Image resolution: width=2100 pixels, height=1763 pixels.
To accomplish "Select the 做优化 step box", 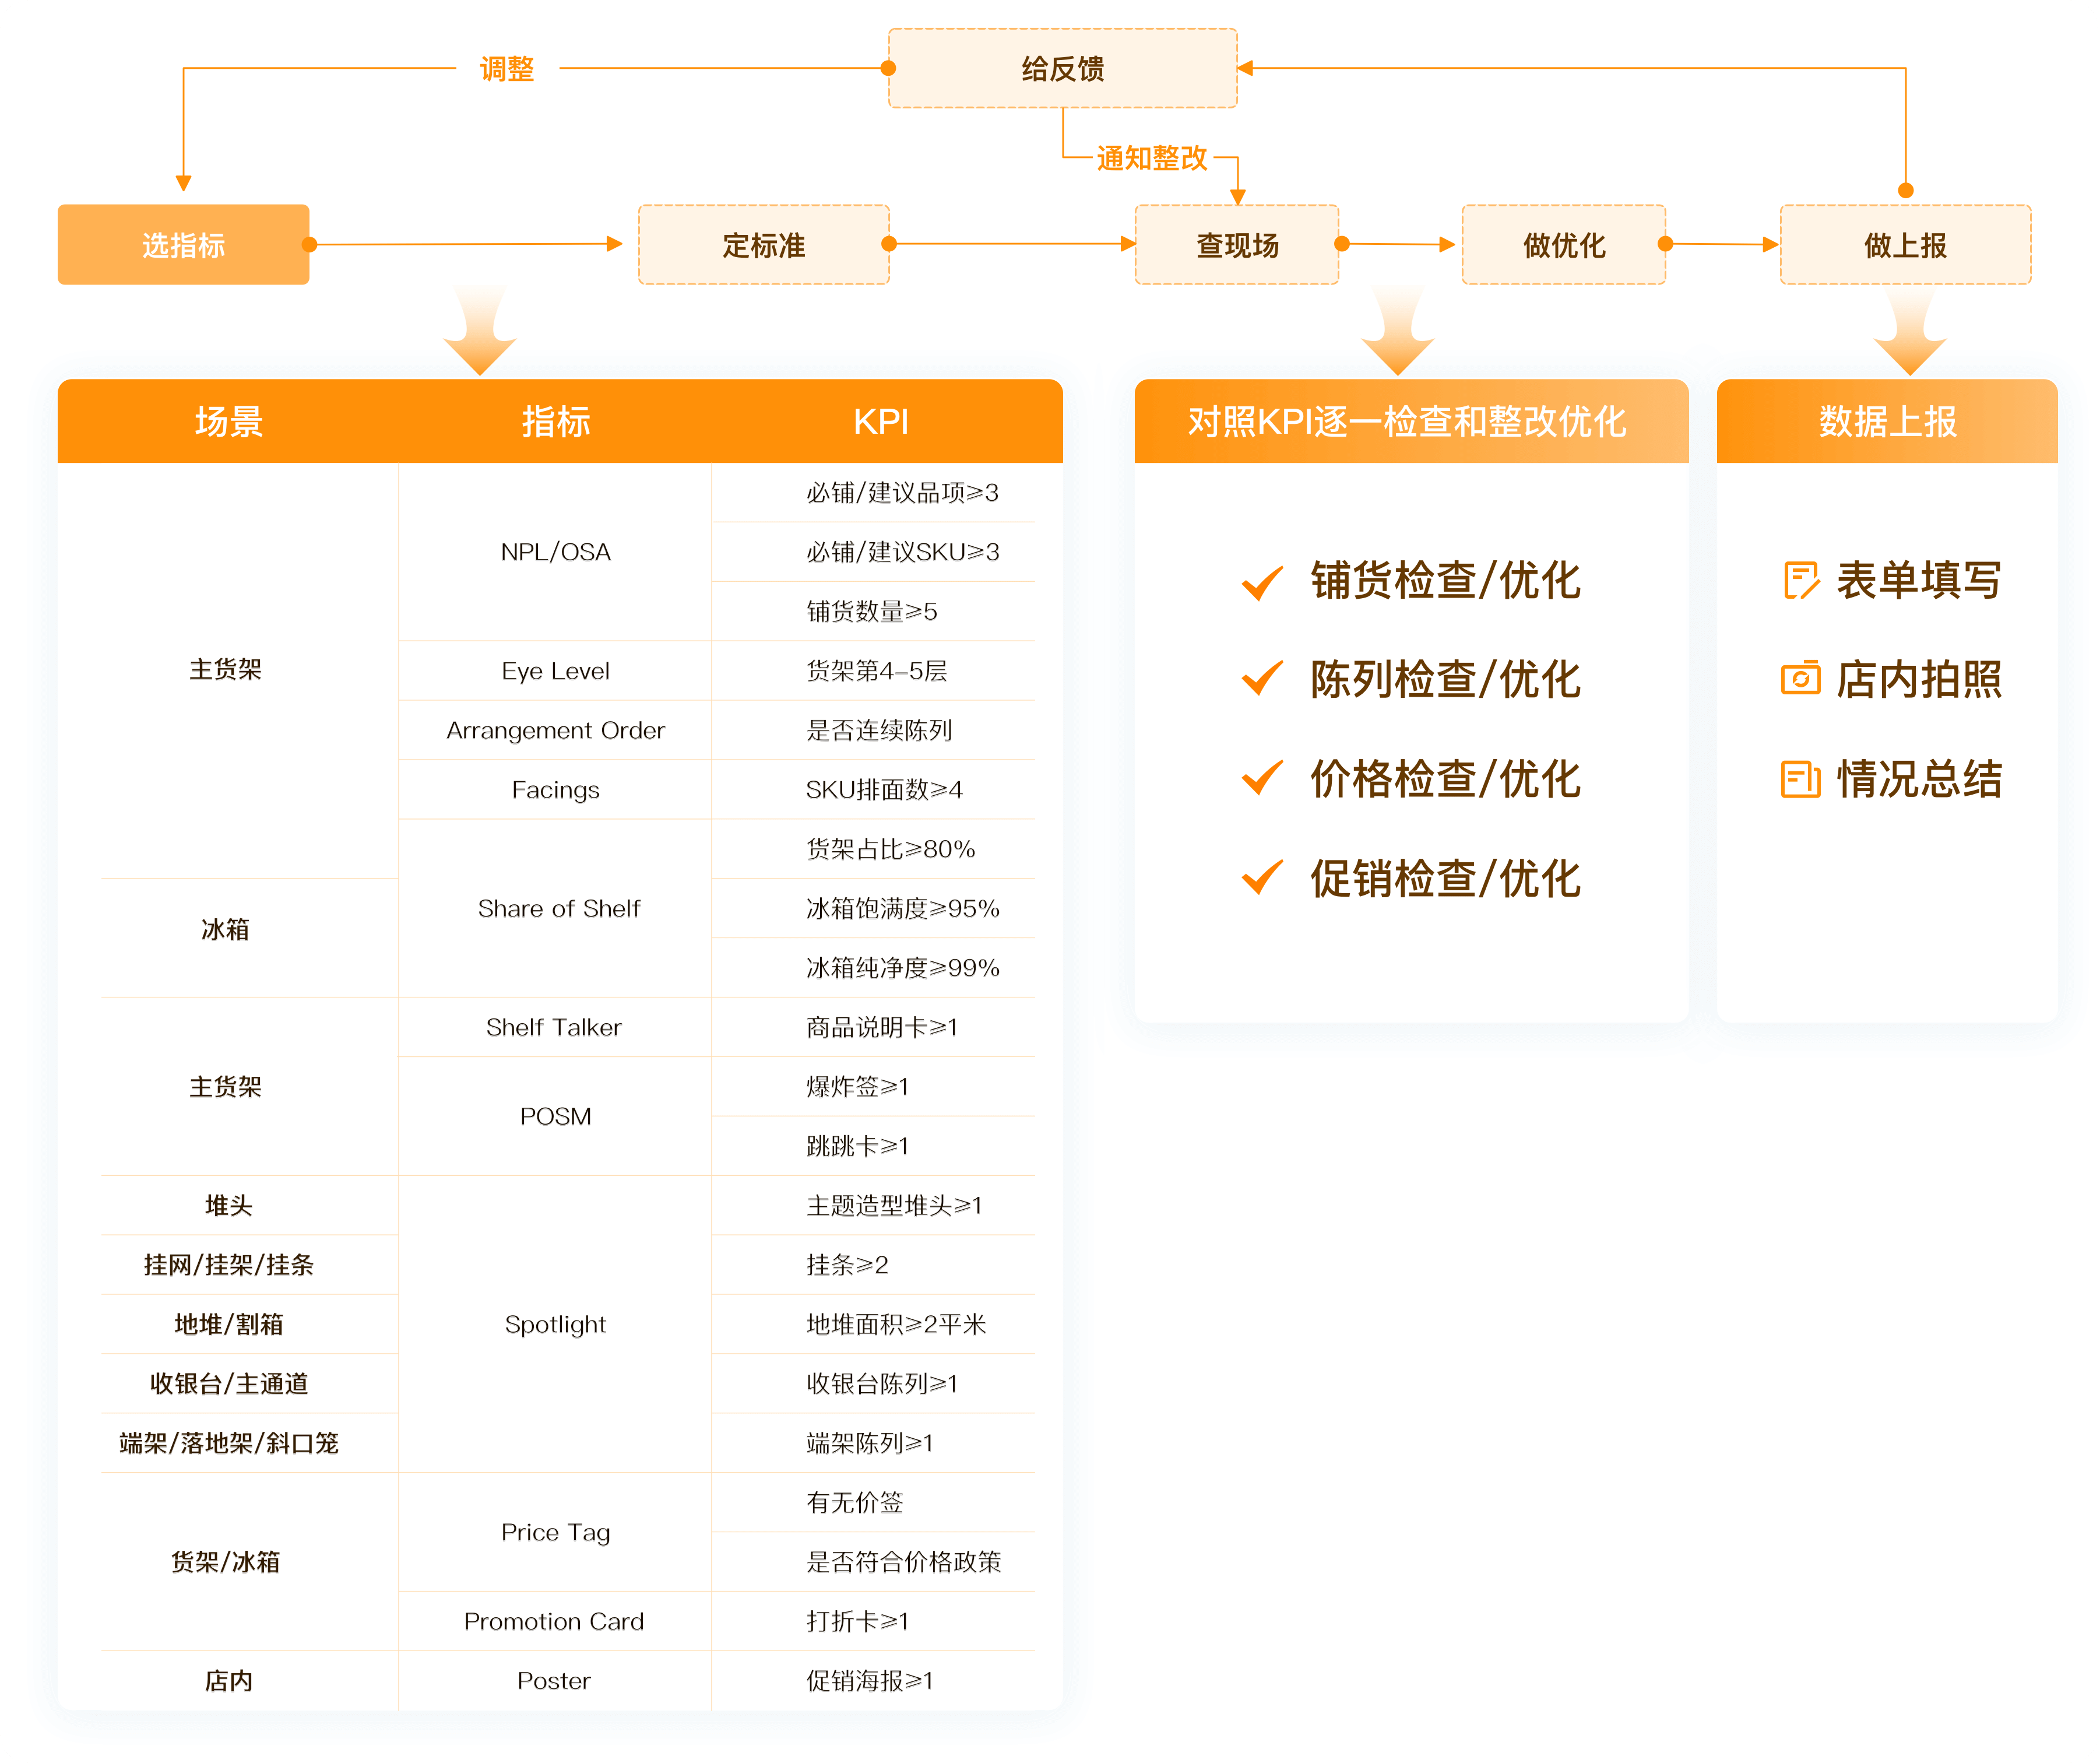I will [1564, 245].
